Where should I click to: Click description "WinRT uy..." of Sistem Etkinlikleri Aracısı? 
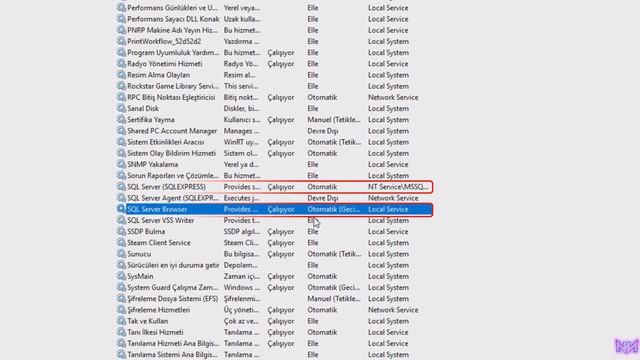coord(241,142)
